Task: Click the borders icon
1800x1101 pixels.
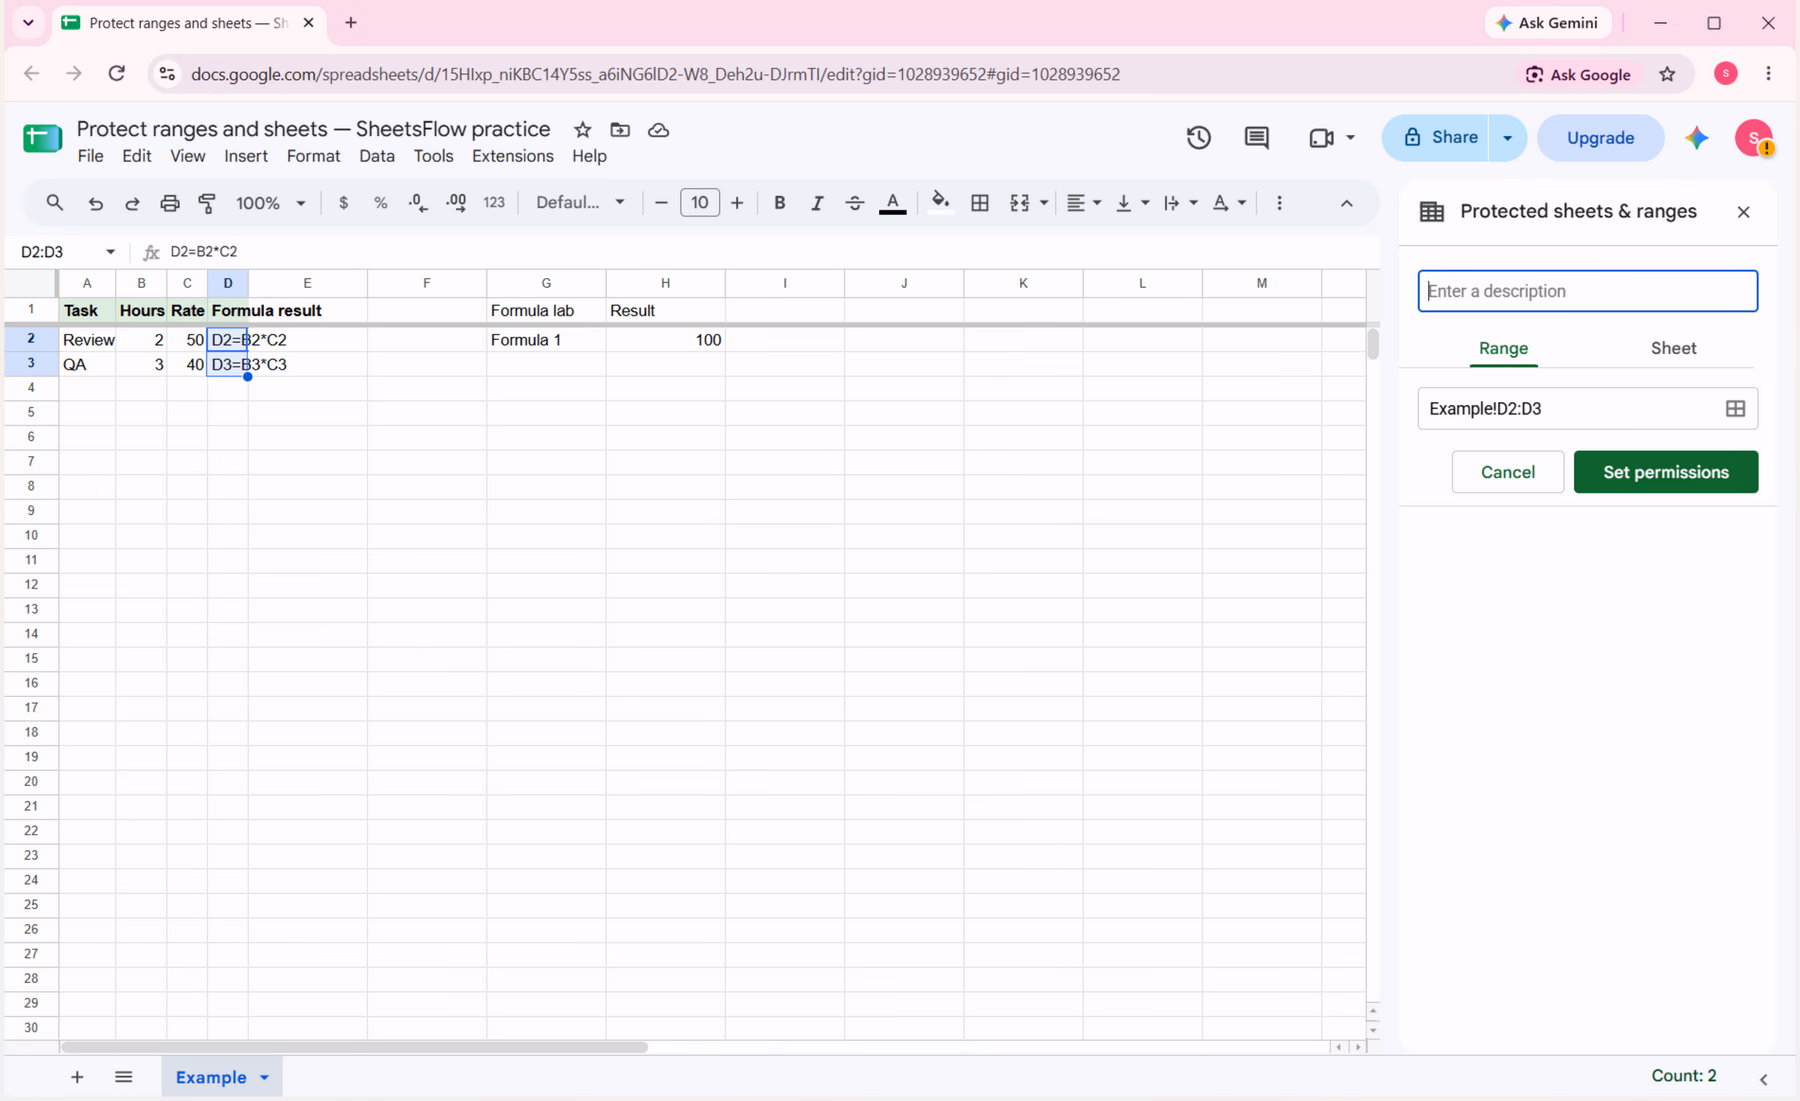Action: click(x=980, y=203)
